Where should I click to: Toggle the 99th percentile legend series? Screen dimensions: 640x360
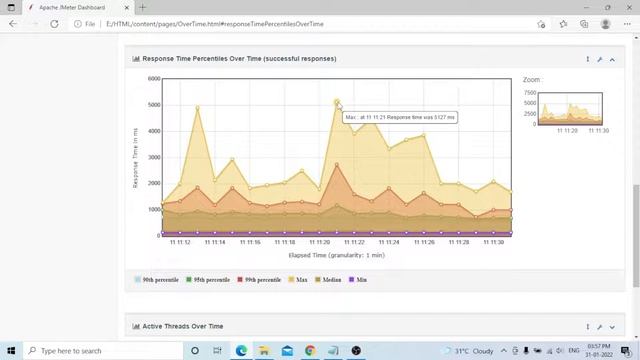[x=259, y=280]
